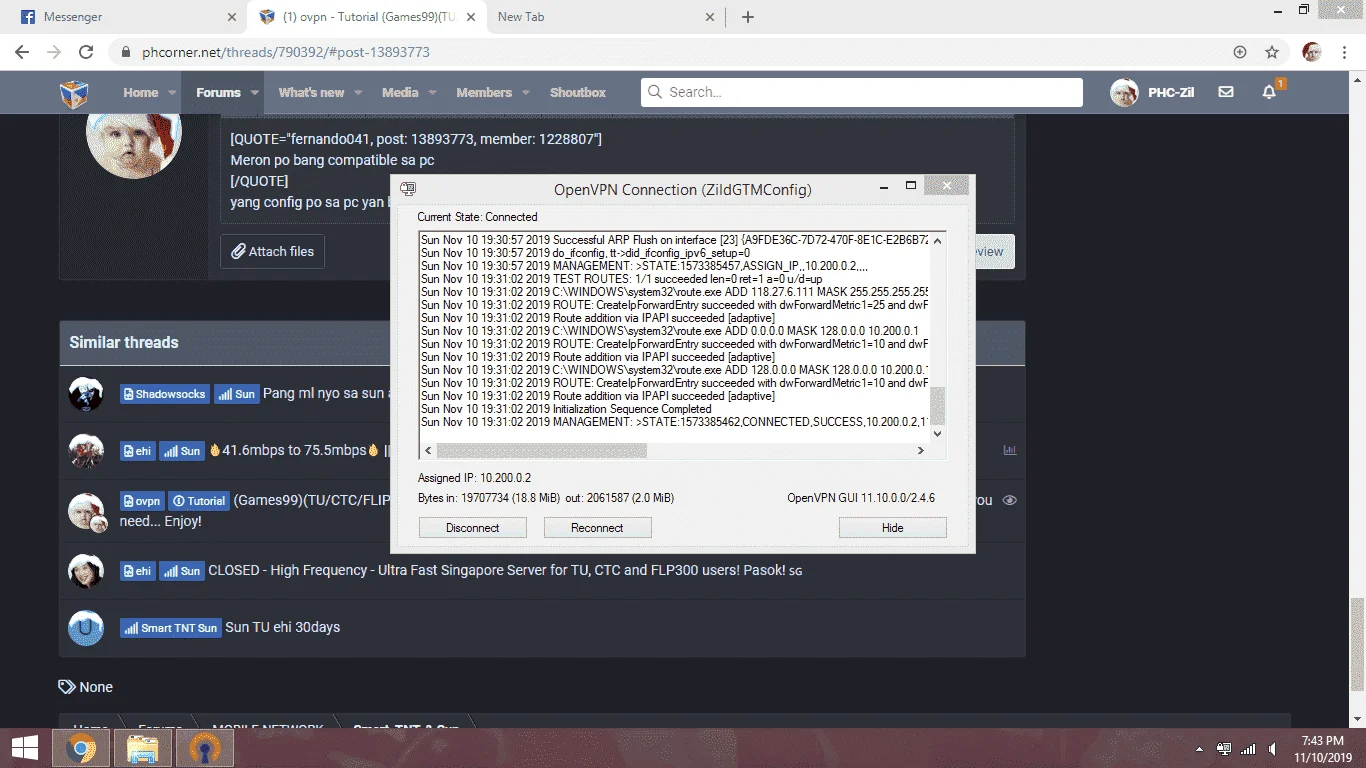Click the Similar threads heading
The width and height of the screenshot is (1366, 768).
click(124, 342)
